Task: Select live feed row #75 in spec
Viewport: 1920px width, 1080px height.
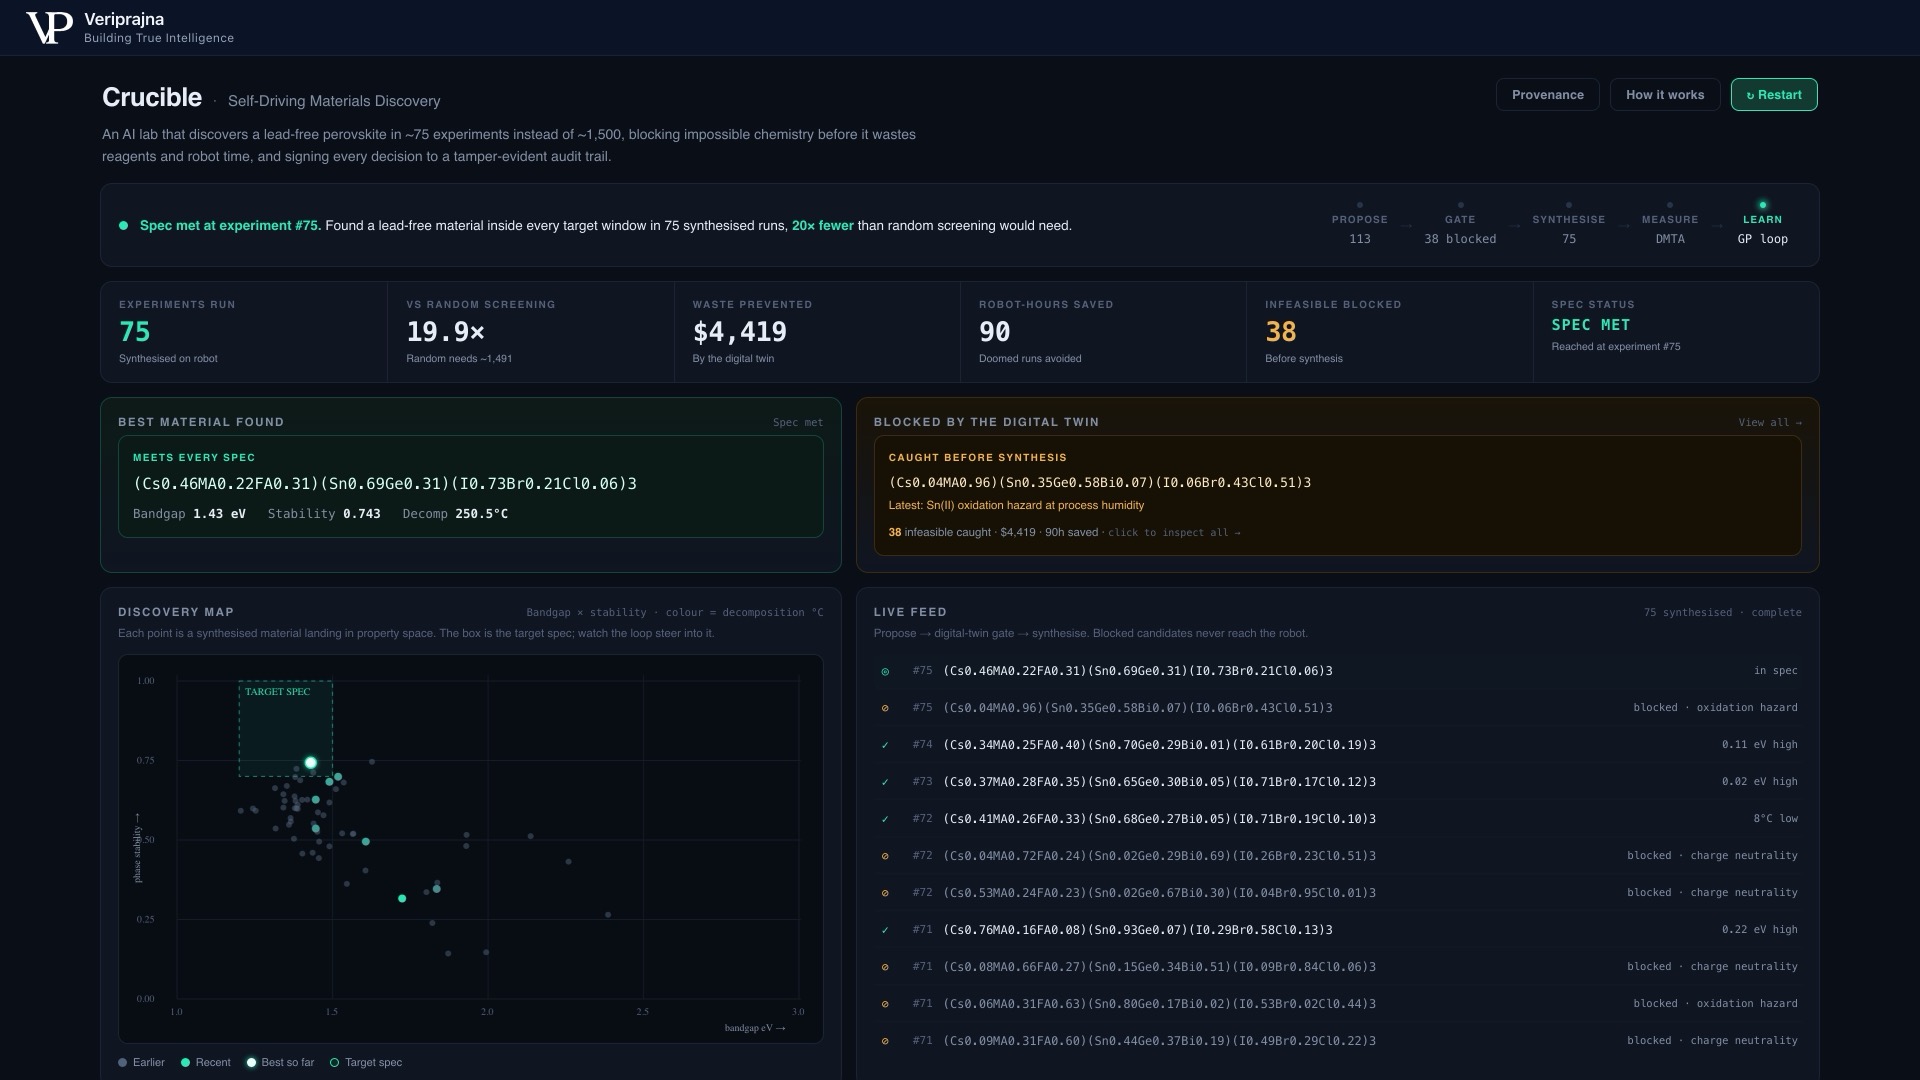Action: [x=1338, y=672]
